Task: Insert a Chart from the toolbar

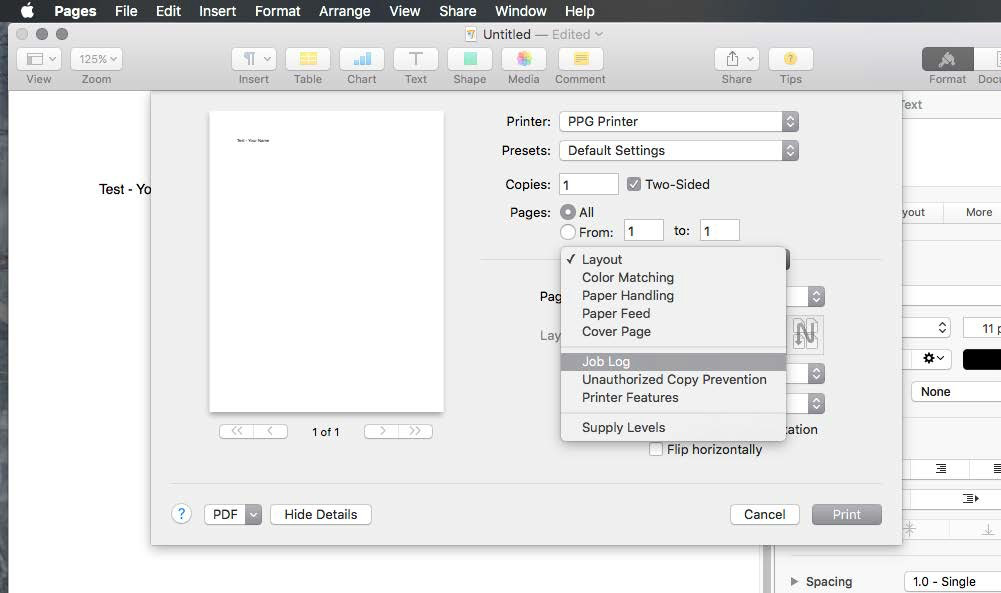Action: (x=362, y=59)
